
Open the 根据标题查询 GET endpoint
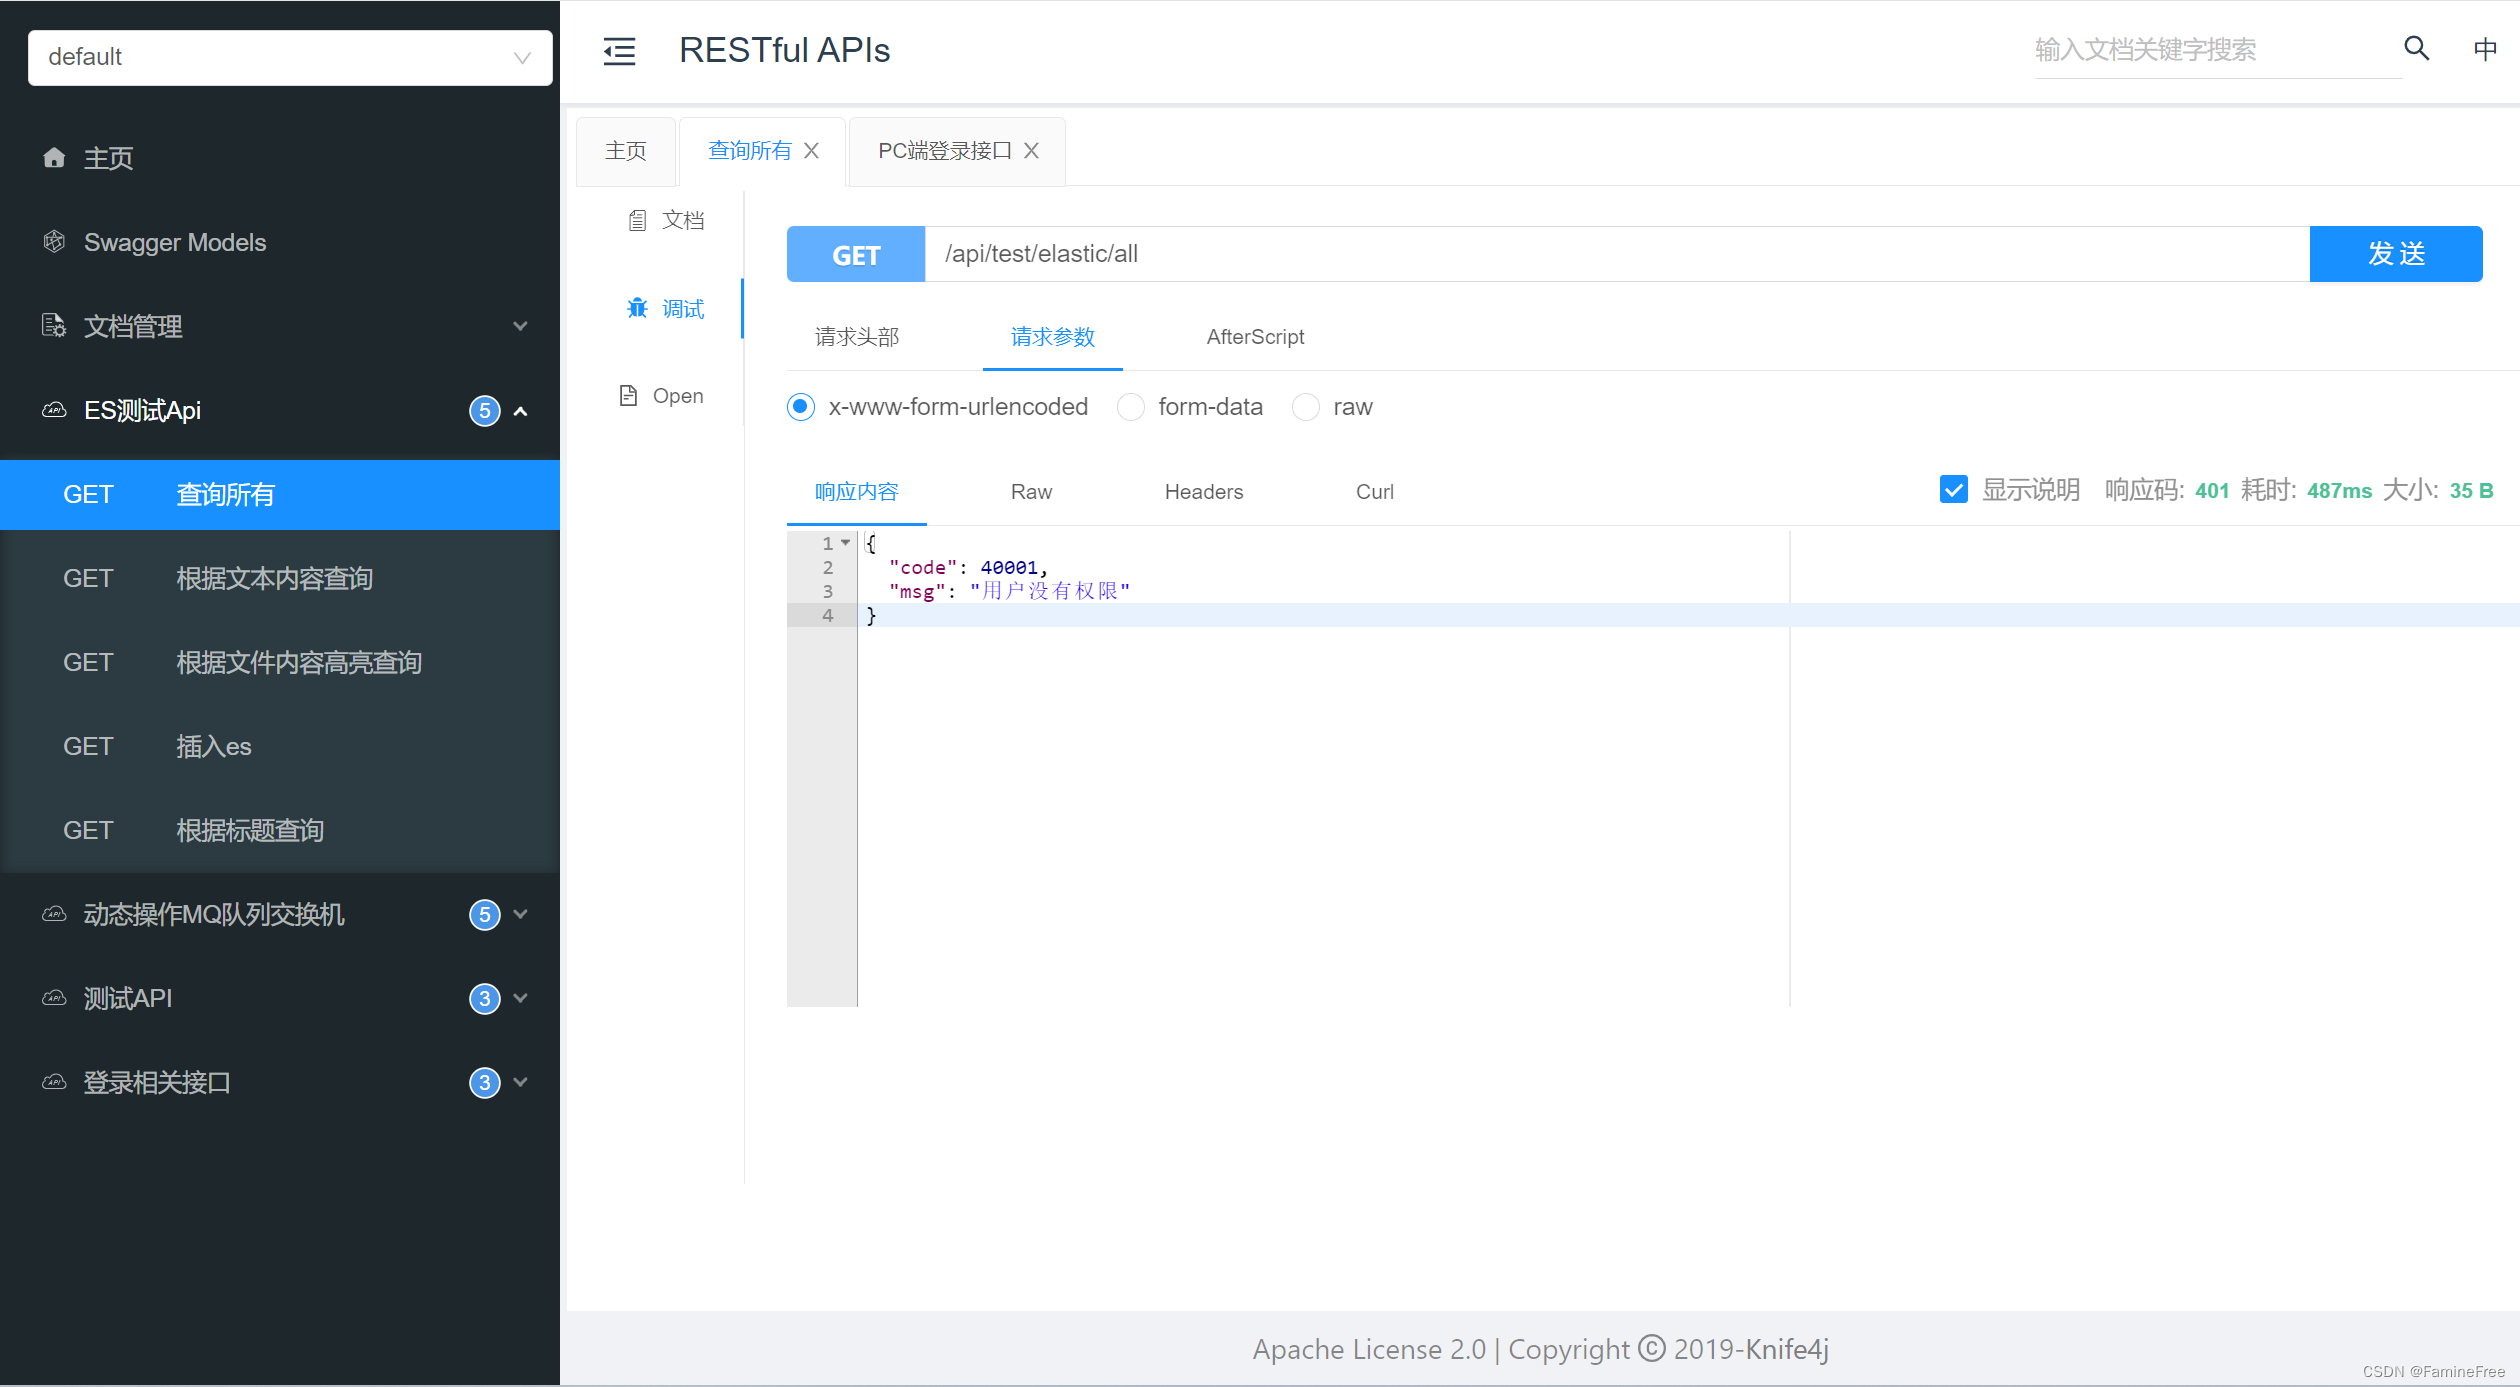(x=250, y=830)
